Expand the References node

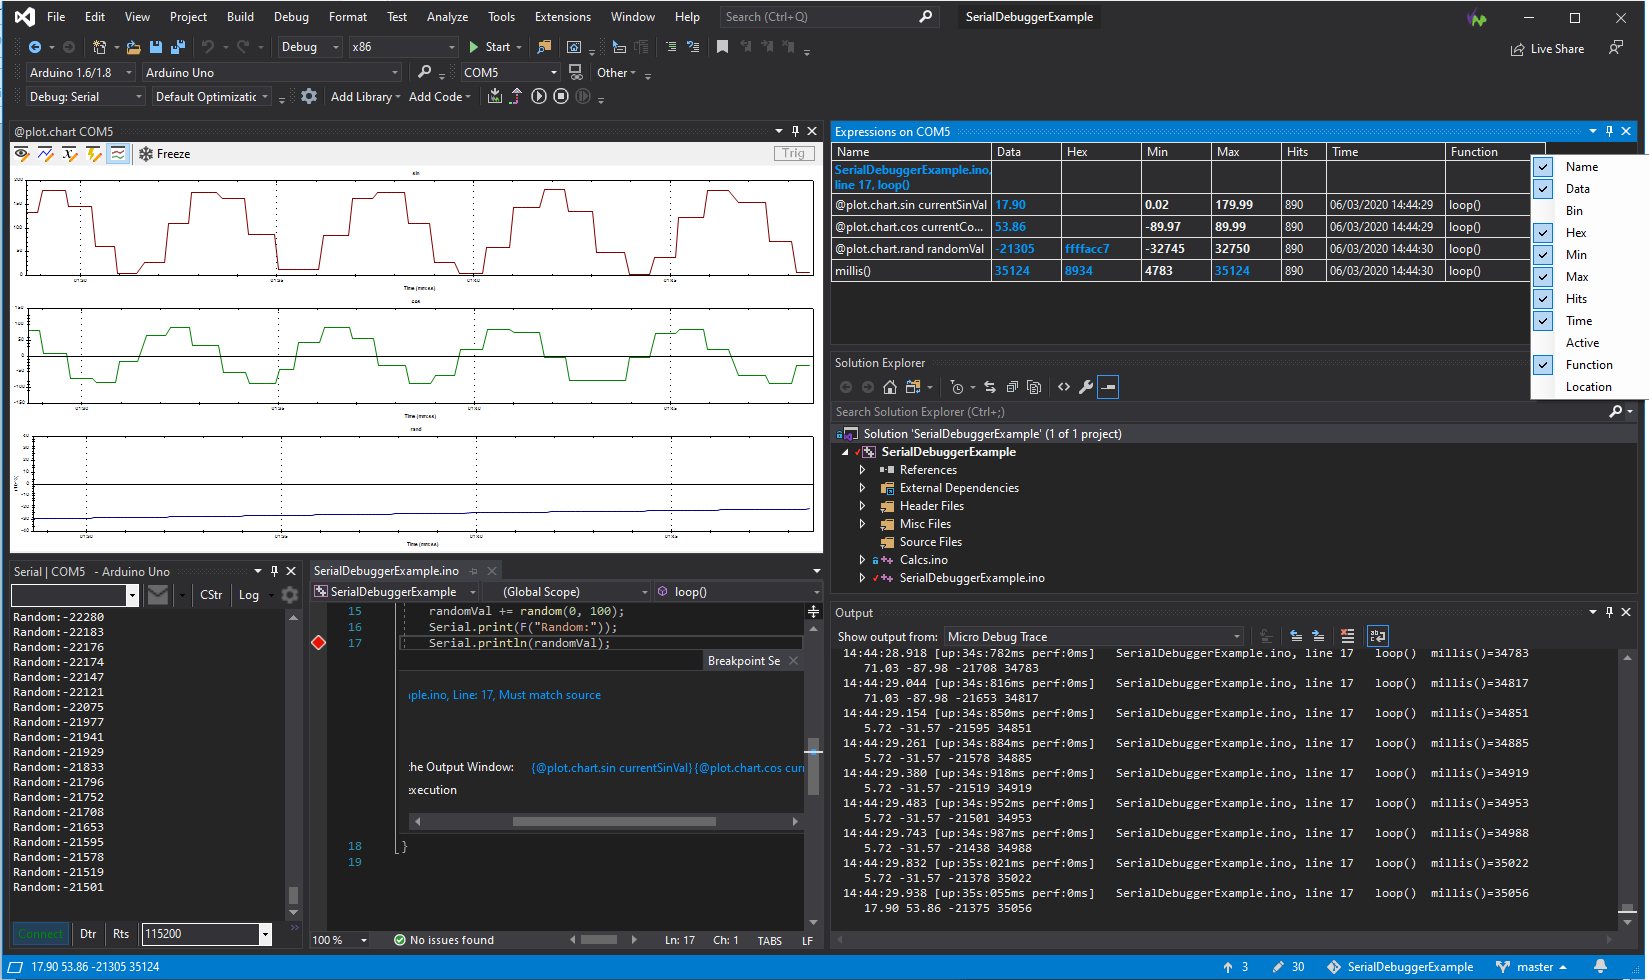(x=862, y=470)
